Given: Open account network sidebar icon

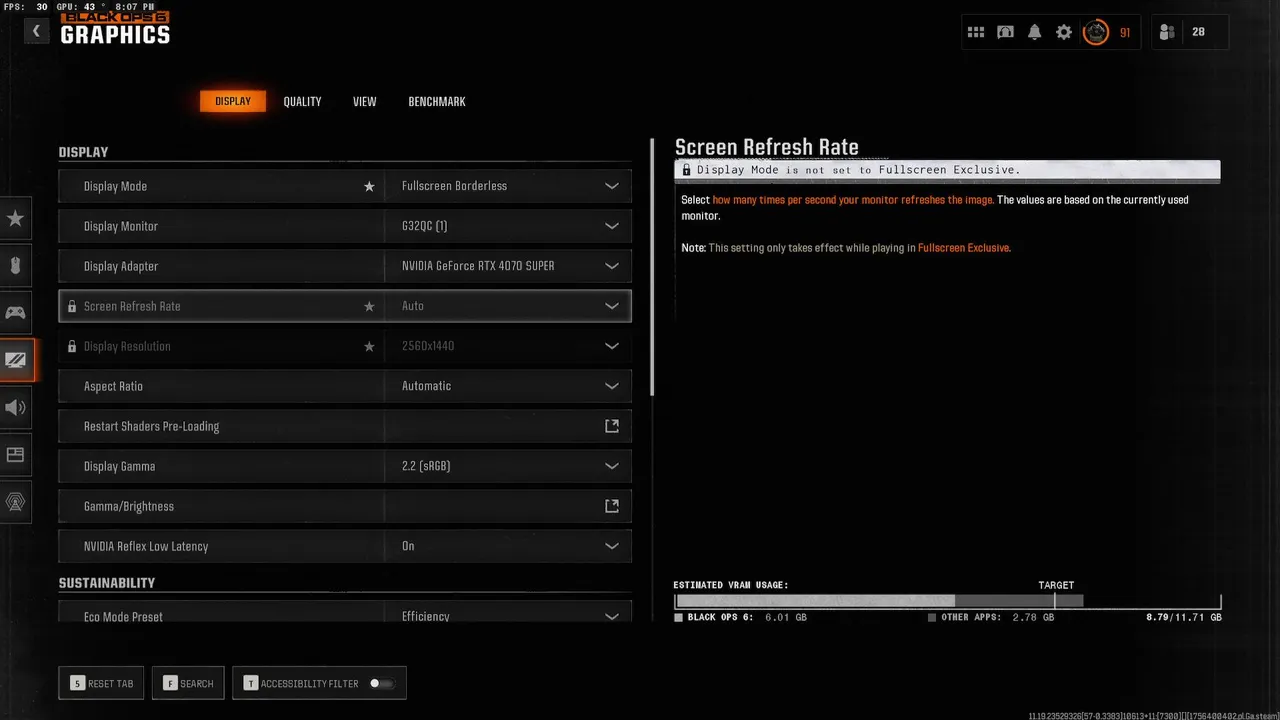Looking at the screenshot, I should [x=15, y=502].
